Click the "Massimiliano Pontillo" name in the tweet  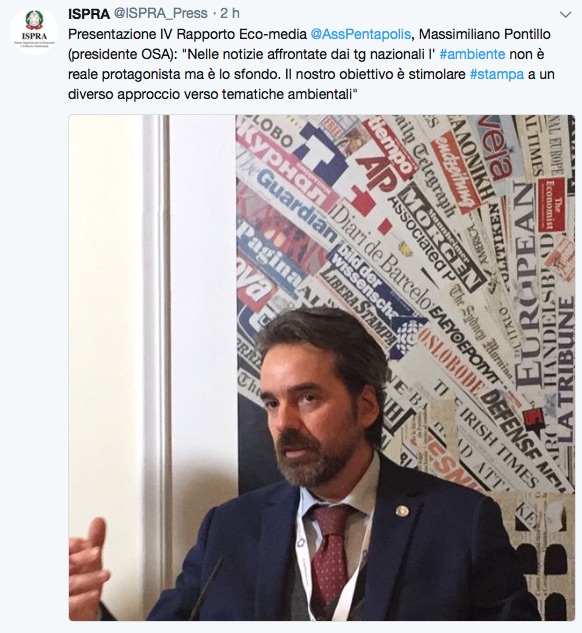point(485,34)
